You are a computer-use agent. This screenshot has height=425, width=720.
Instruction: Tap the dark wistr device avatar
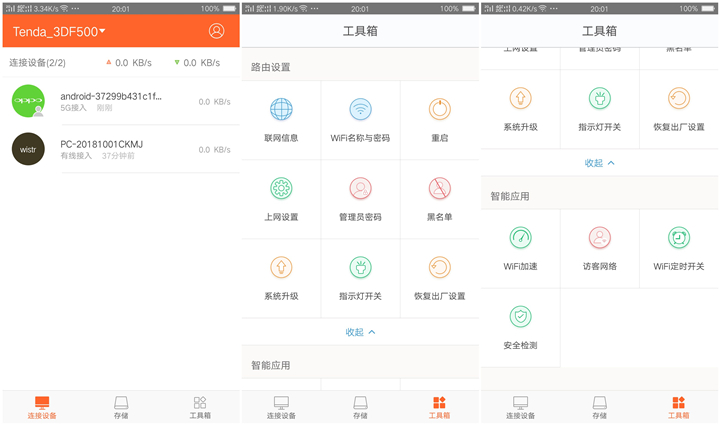(28, 149)
